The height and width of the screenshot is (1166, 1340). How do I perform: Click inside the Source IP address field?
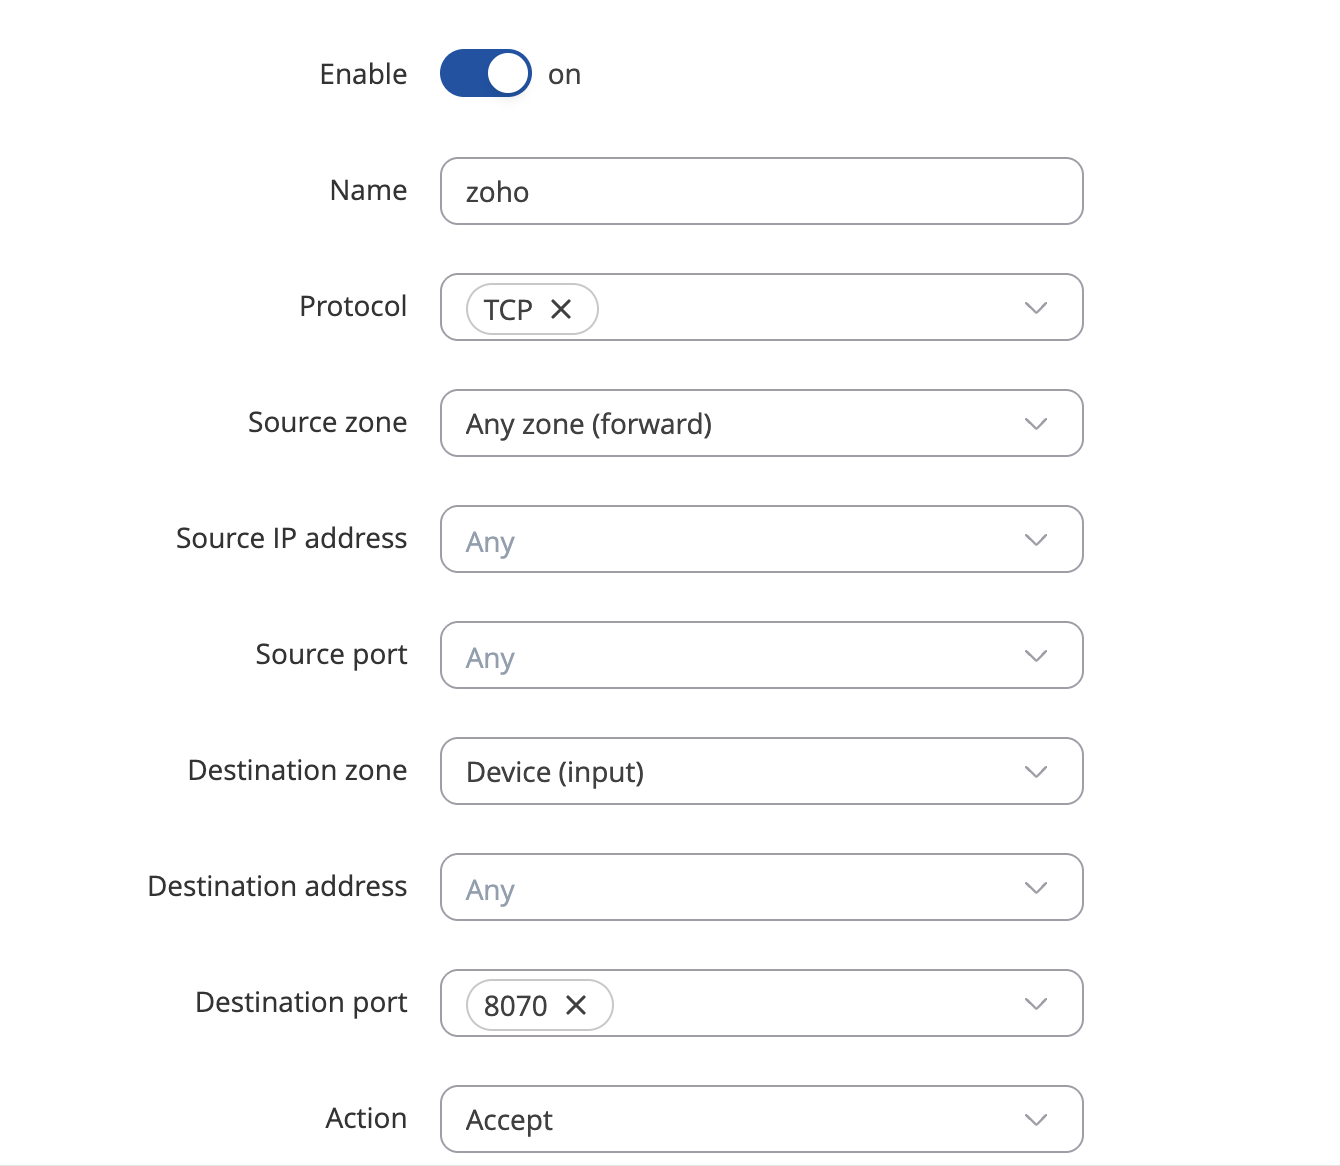pos(740,539)
